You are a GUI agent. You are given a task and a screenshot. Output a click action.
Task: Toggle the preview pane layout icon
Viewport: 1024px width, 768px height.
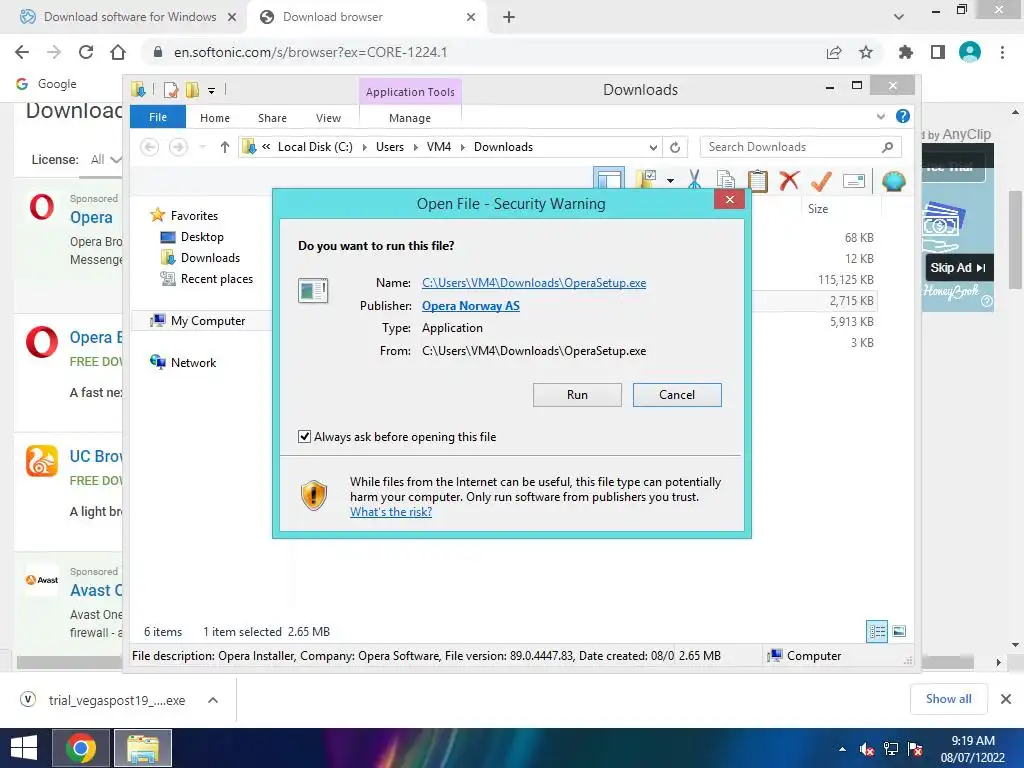[609, 179]
